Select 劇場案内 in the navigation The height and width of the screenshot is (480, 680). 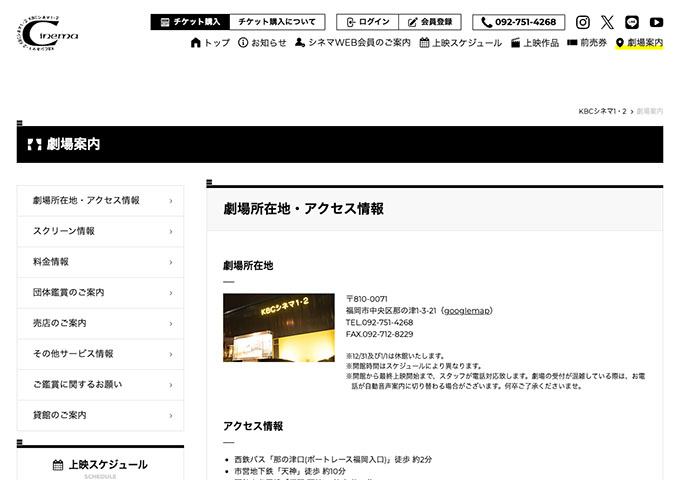pyautogui.click(x=639, y=42)
